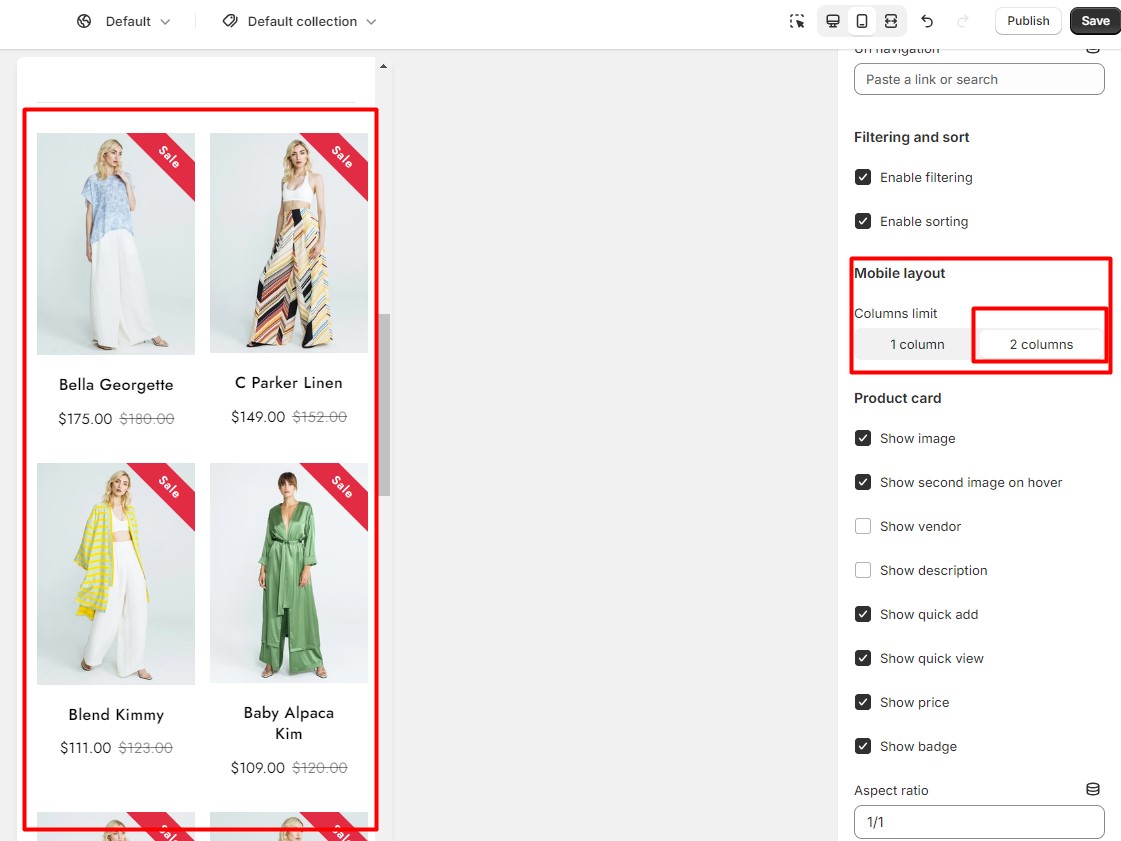Click the $175.00 sale price
1121x841 pixels.
coord(85,418)
